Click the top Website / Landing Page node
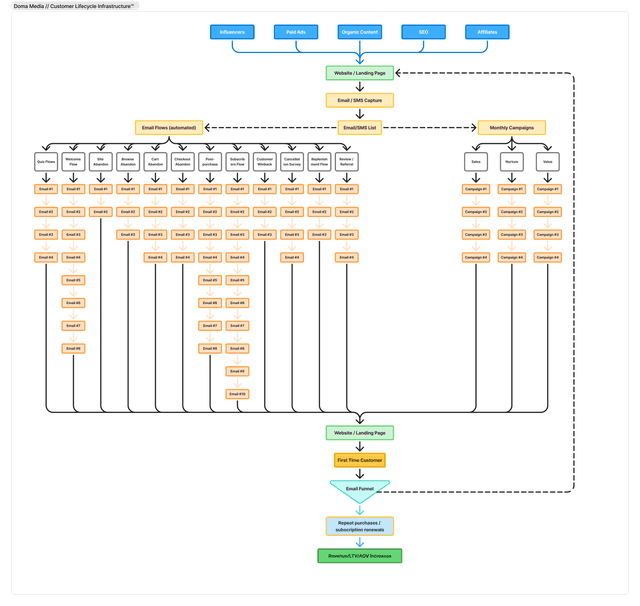 pos(360,73)
